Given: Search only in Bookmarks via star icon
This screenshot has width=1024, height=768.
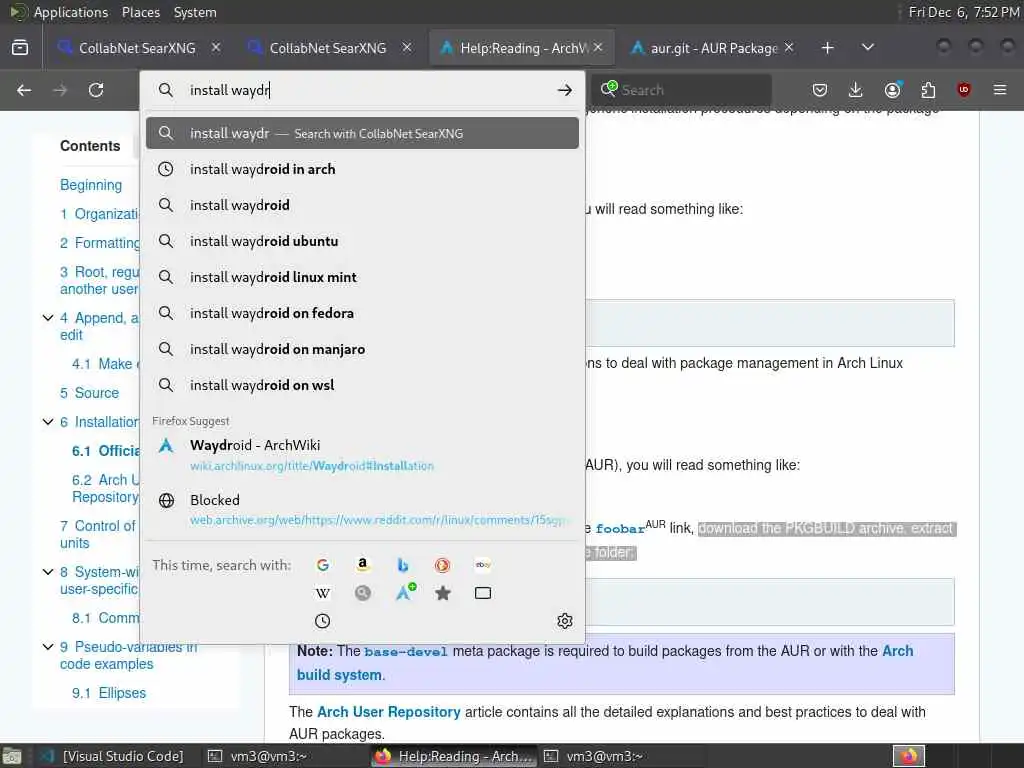Looking at the screenshot, I should (x=443, y=593).
